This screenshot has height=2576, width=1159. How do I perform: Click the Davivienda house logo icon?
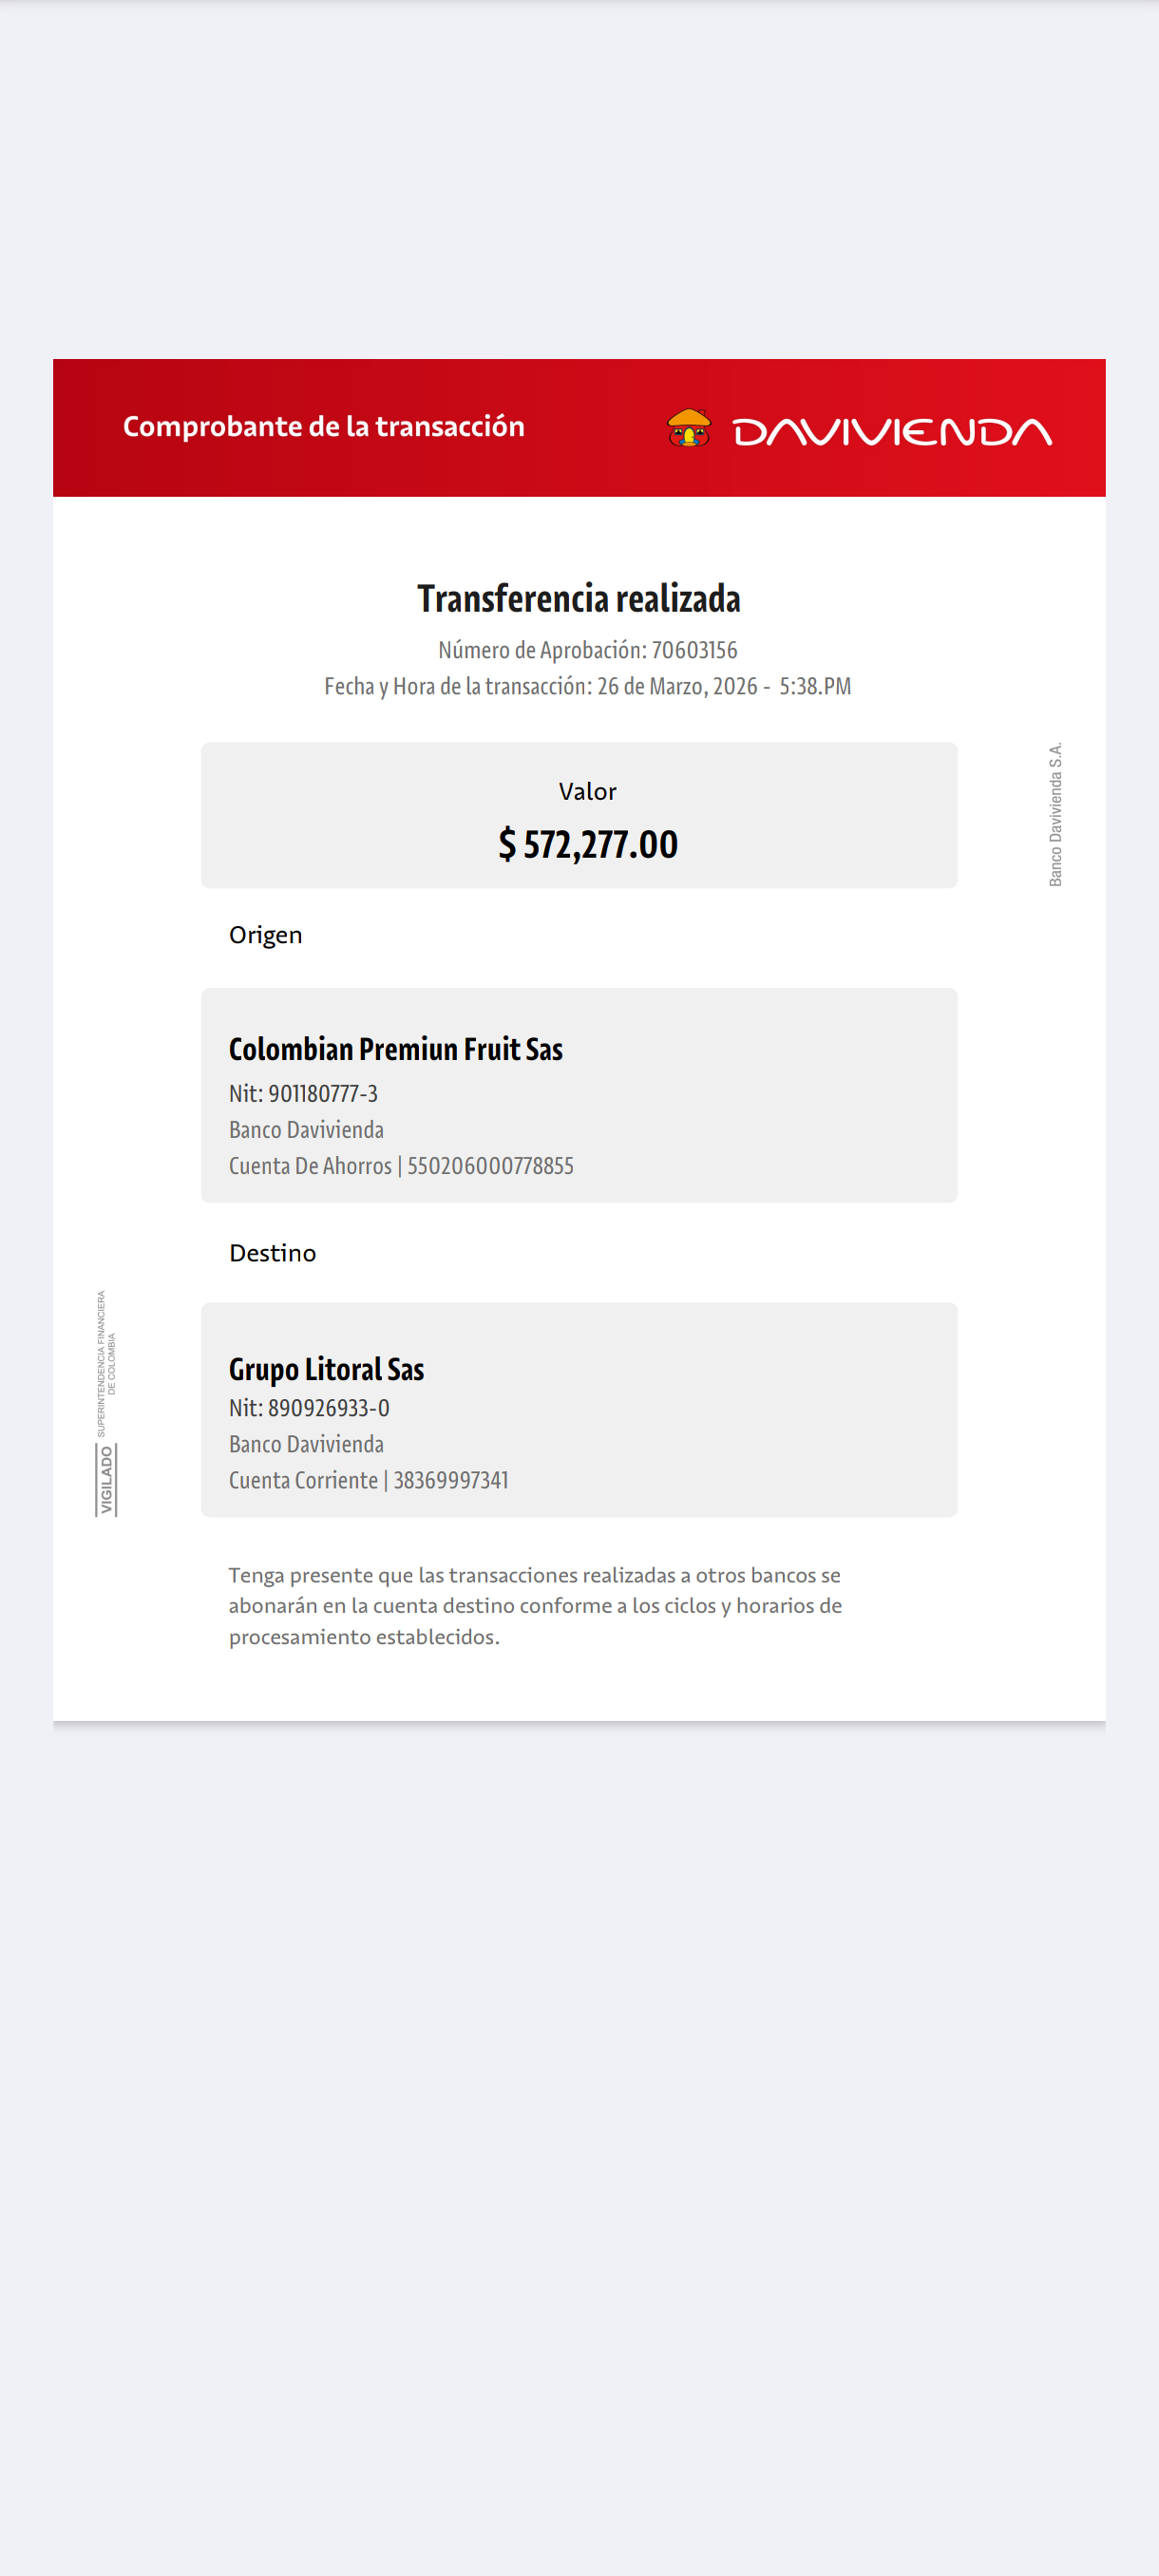(689, 427)
